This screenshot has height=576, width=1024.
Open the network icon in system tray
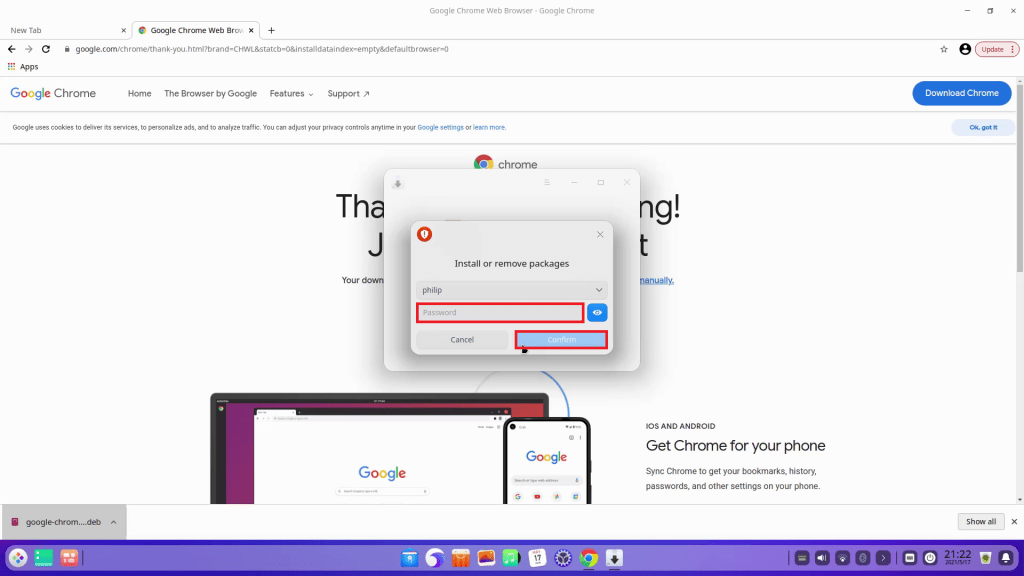coord(842,558)
